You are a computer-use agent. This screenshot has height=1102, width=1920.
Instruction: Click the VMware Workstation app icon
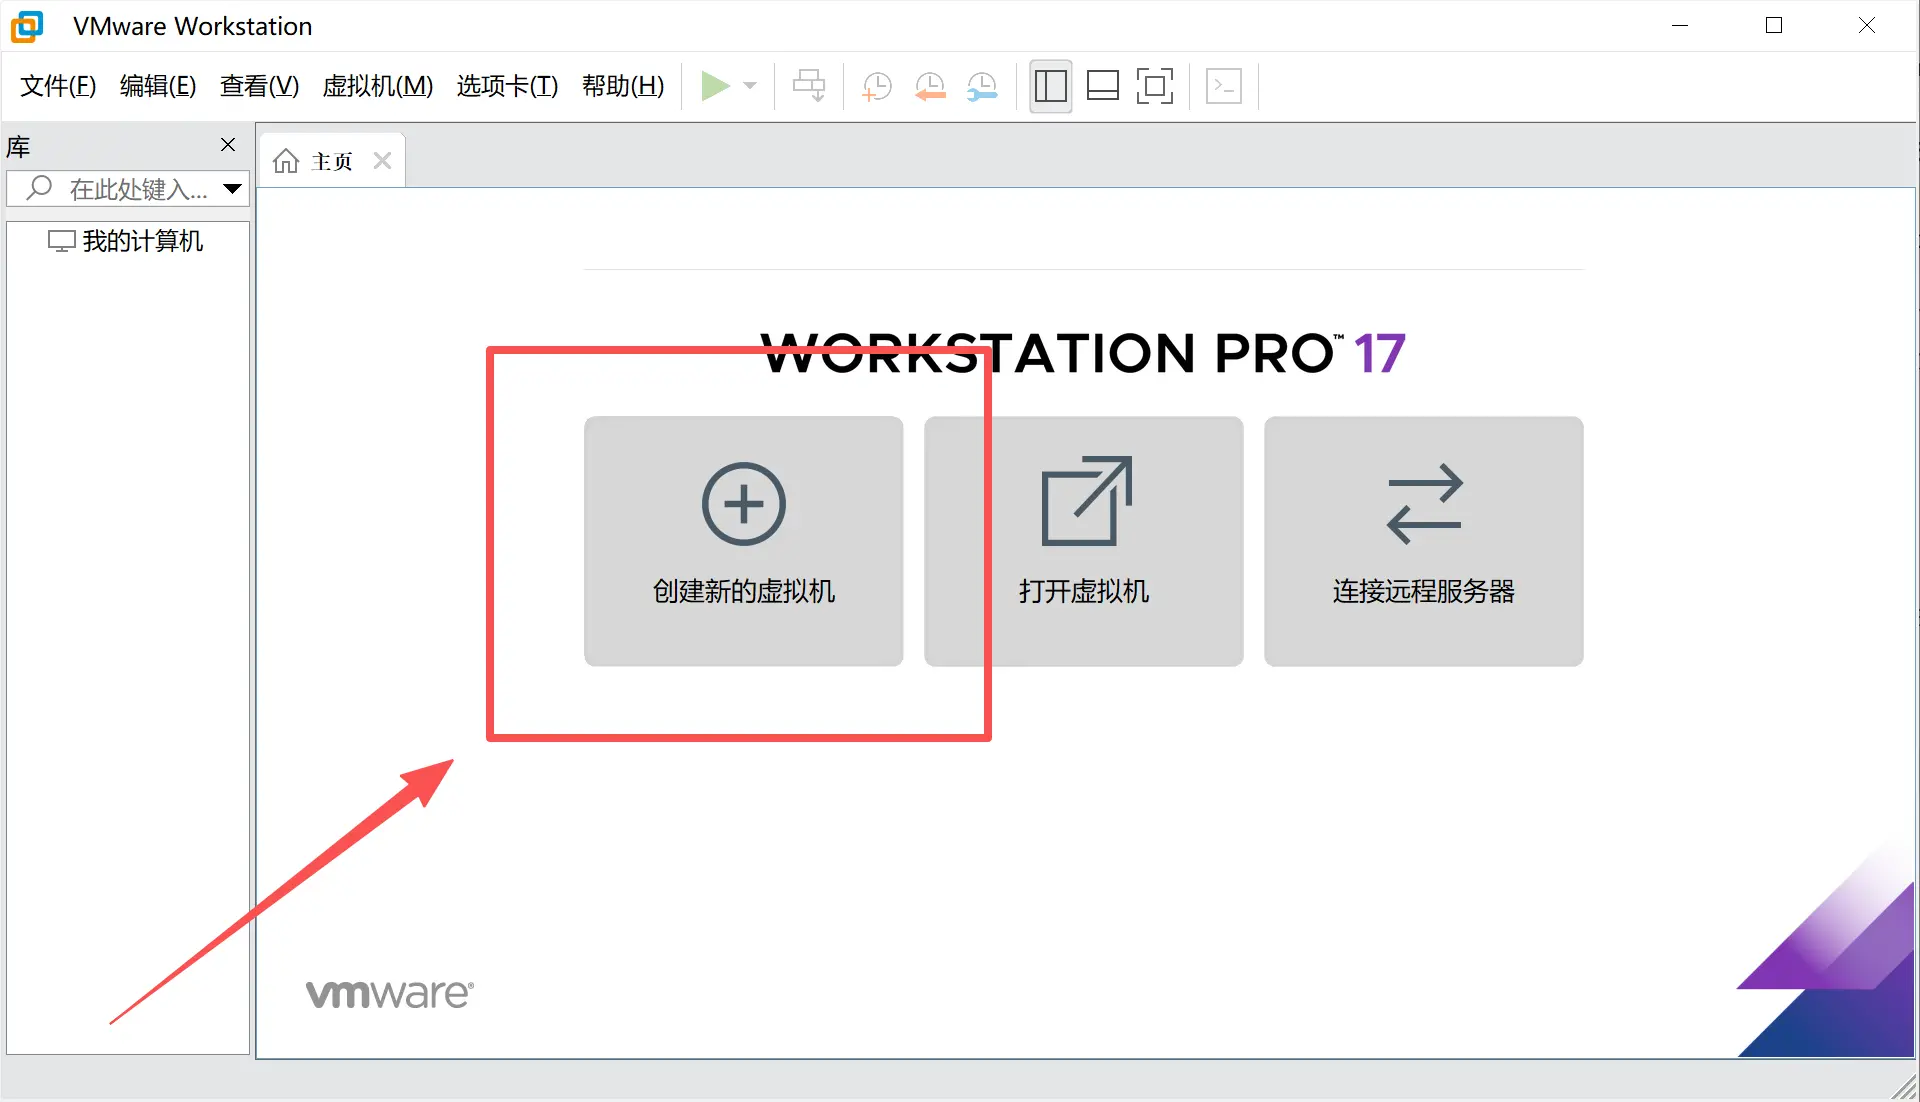pos(27,26)
